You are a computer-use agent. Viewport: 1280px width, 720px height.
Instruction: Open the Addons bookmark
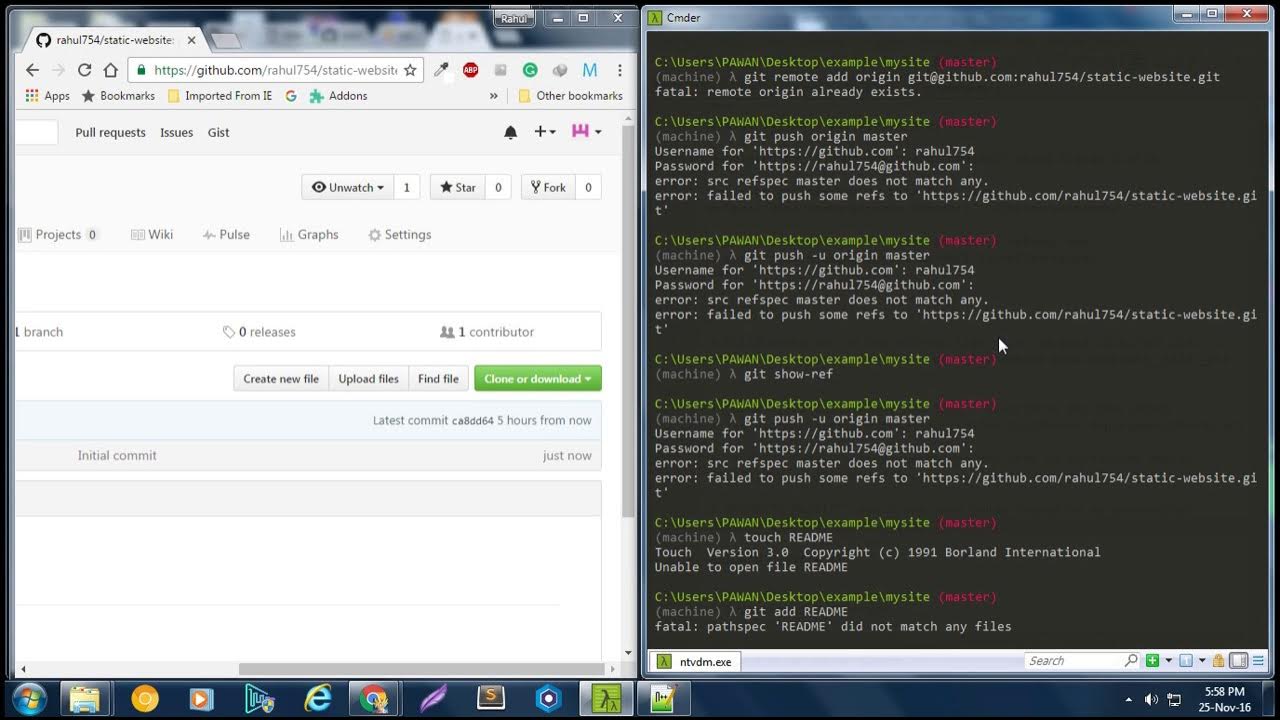pyautogui.click(x=338, y=96)
